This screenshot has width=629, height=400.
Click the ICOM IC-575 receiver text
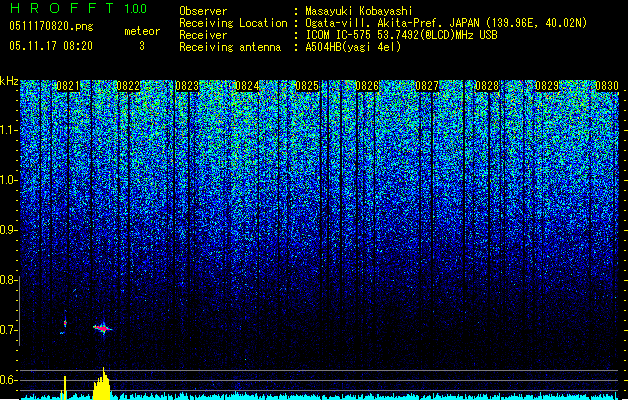tap(401, 35)
